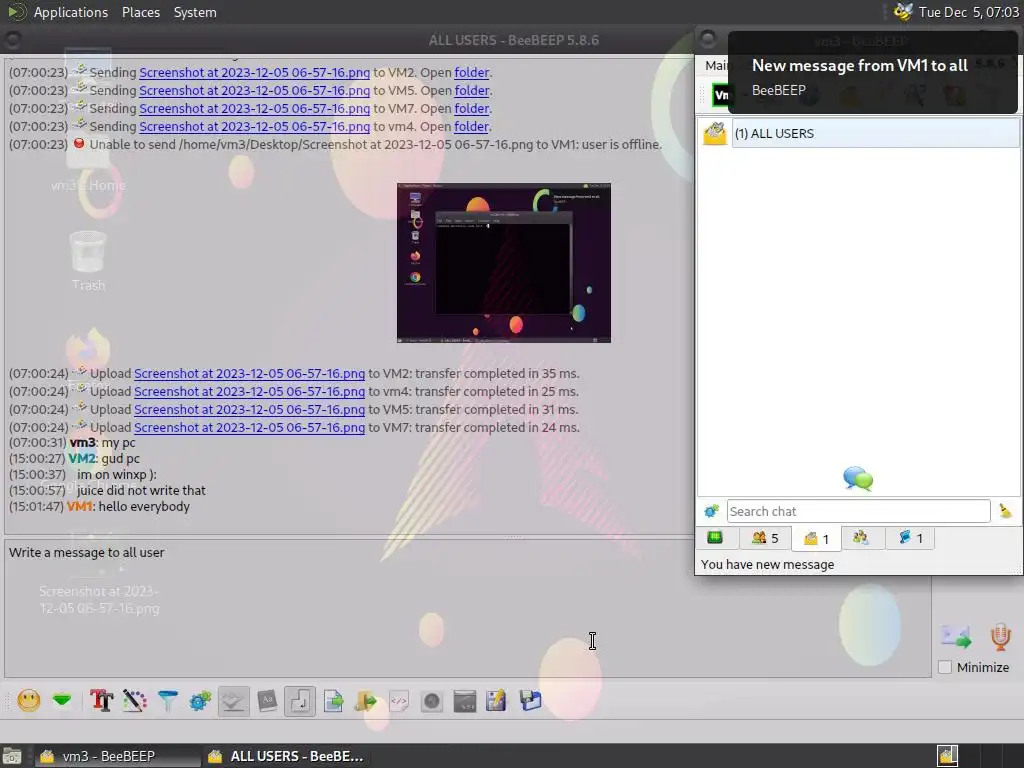Open the text color picker pencil icon
The width and height of the screenshot is (1024, 768).
[135, 701]
